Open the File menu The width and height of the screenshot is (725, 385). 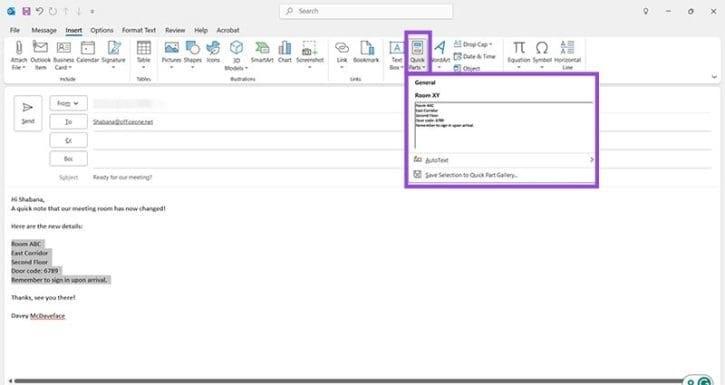[x=15, y=30]
